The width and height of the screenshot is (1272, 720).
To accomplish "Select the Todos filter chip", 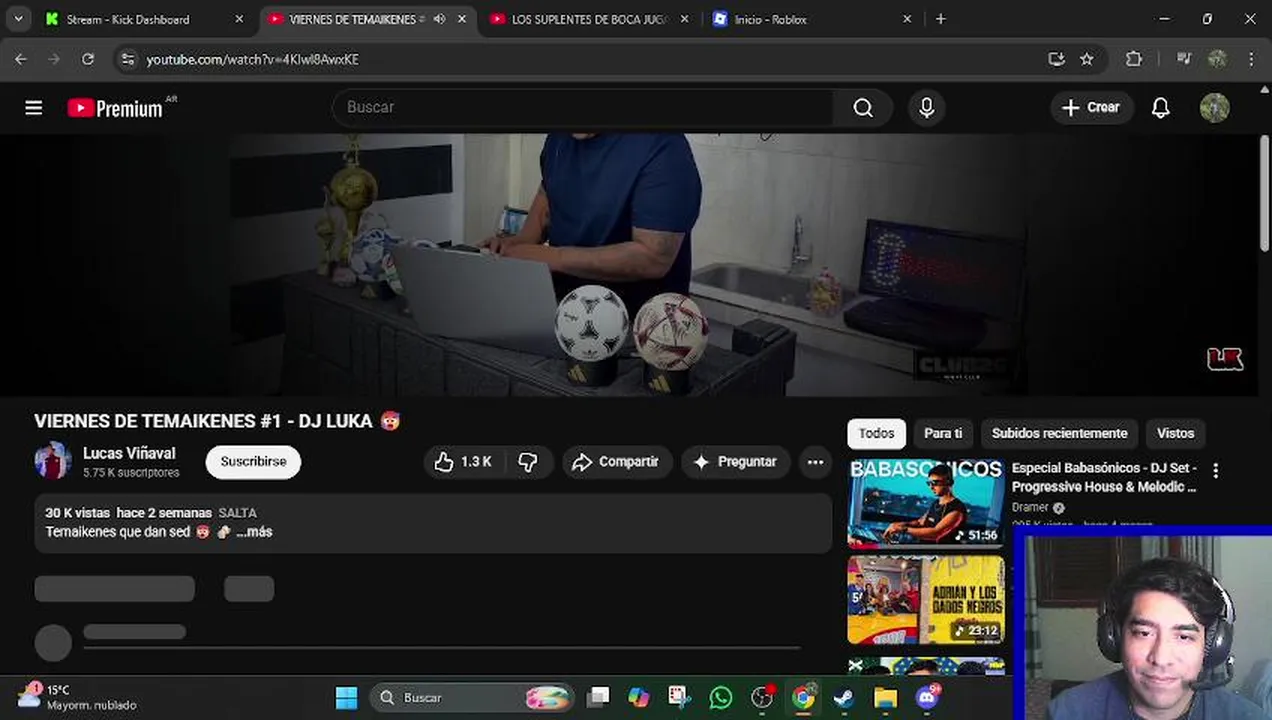I will pos(876,433).
